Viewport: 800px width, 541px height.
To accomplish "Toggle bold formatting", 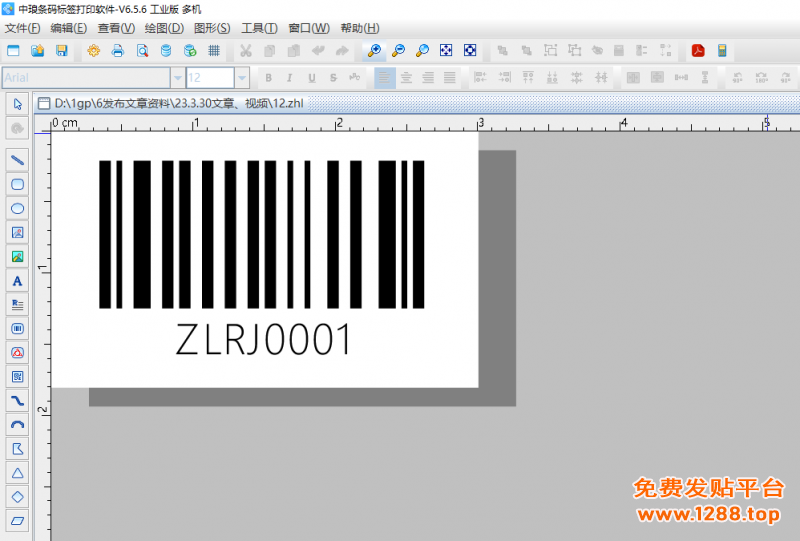I will (268, 78).
